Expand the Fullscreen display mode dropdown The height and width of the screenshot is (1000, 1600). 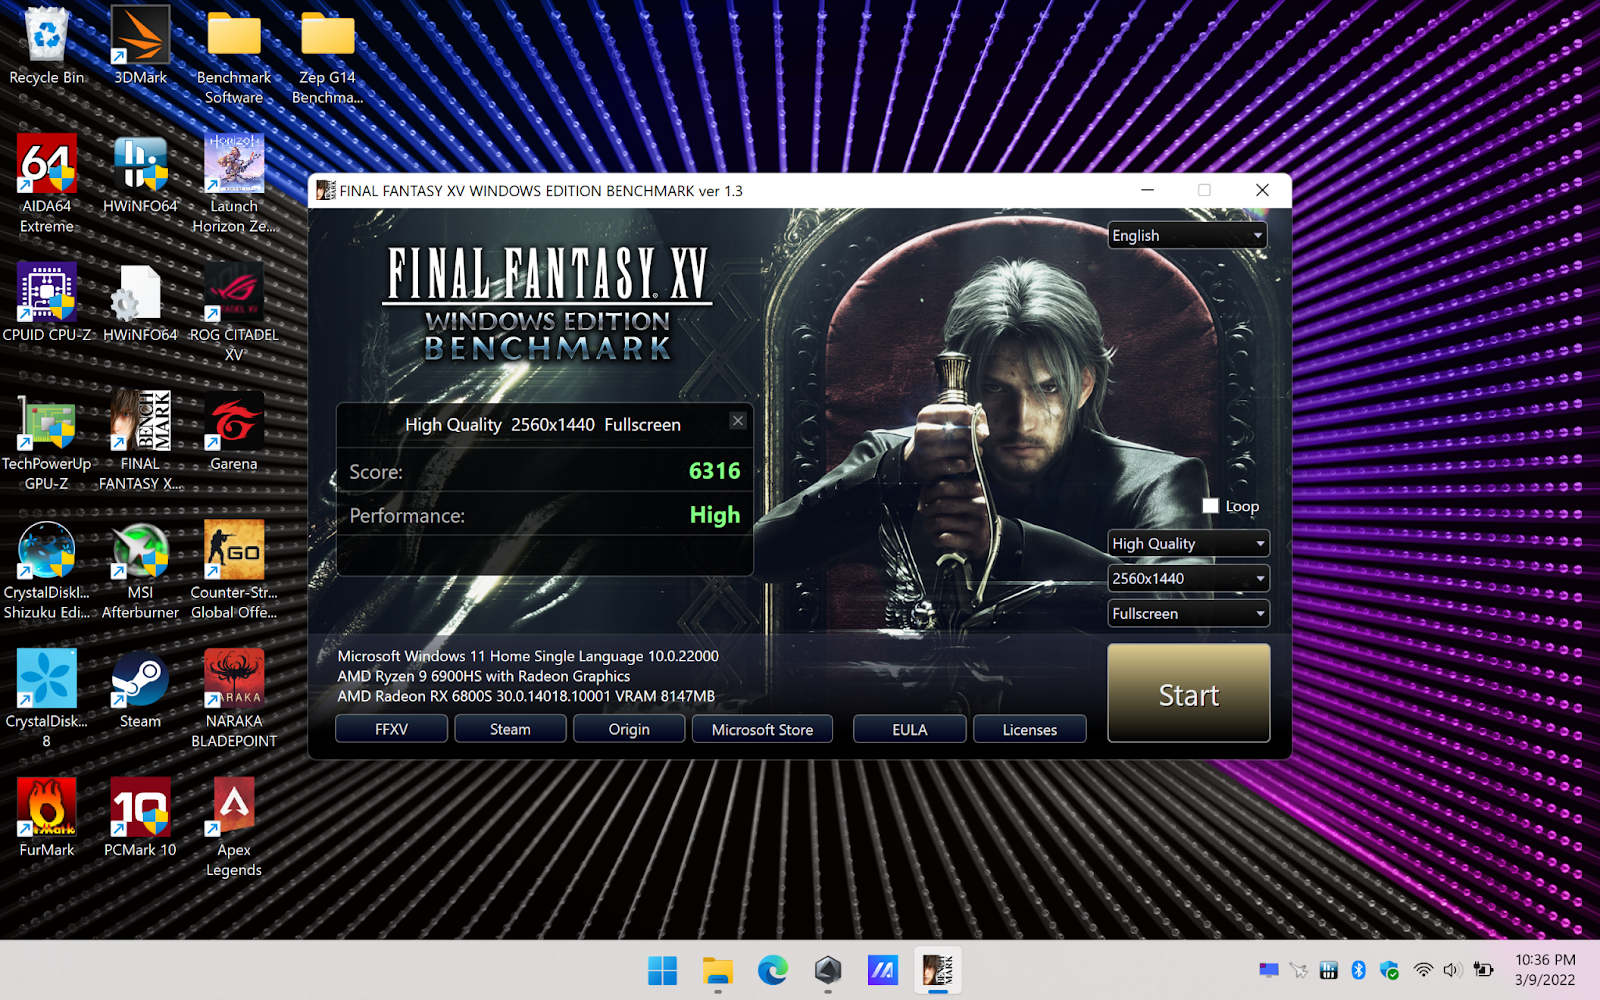pyautogui.click(x=1188, y=613)
